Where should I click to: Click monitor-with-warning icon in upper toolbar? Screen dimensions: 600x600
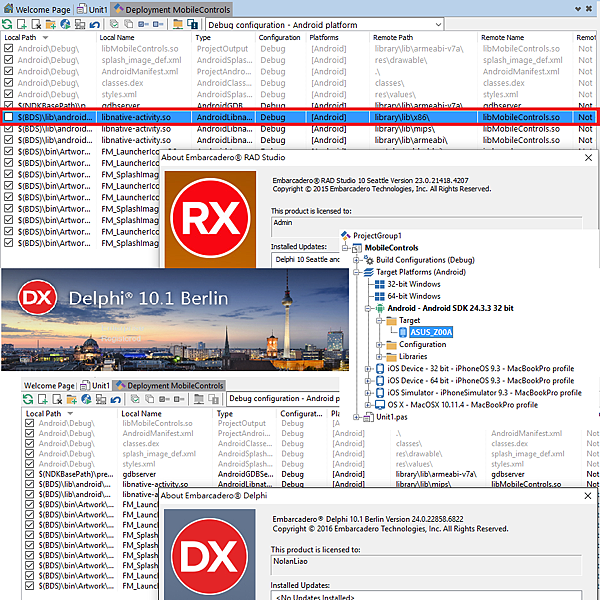pyautogui.click(x=192, y=24)
